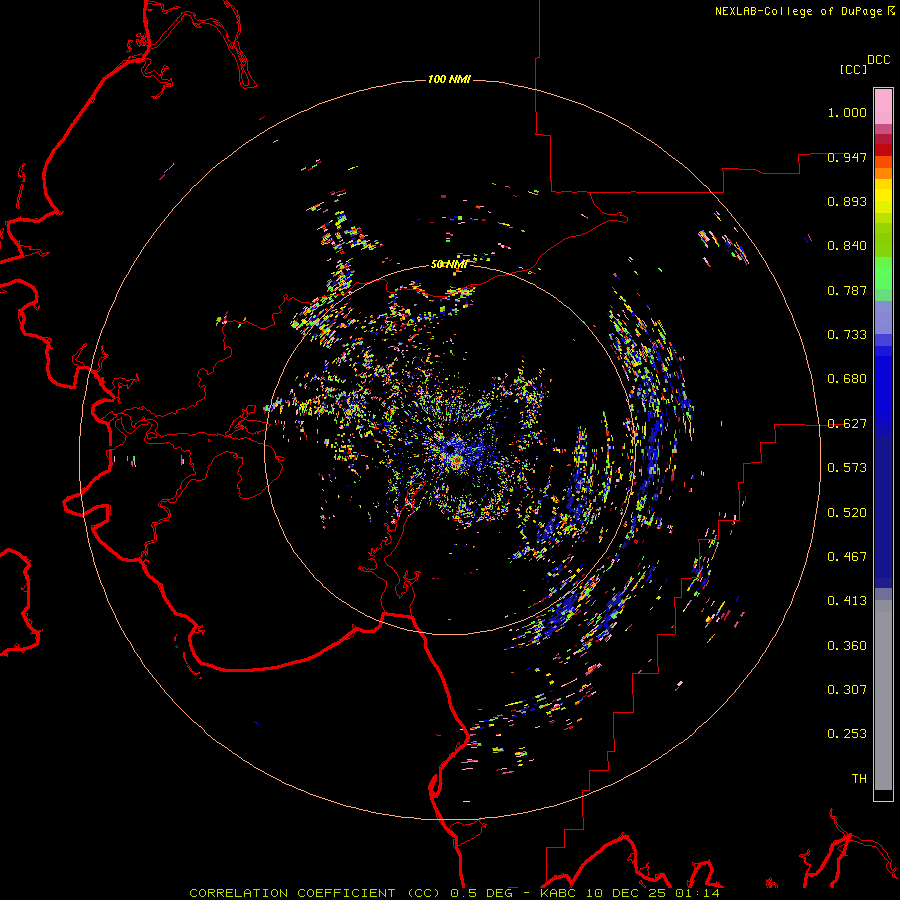Click the 0.627 colorbar value
Image resolution: width=900 pixels, height=900 pixels.
[847, 424]
